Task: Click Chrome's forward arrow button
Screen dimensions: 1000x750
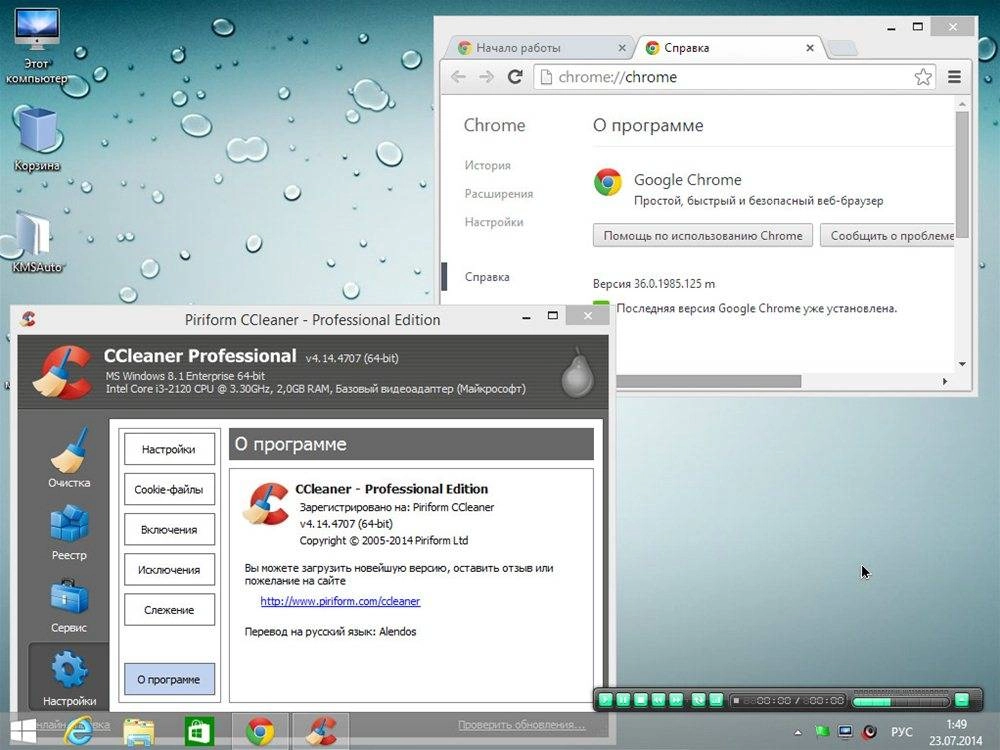Action: pos(486,77)
